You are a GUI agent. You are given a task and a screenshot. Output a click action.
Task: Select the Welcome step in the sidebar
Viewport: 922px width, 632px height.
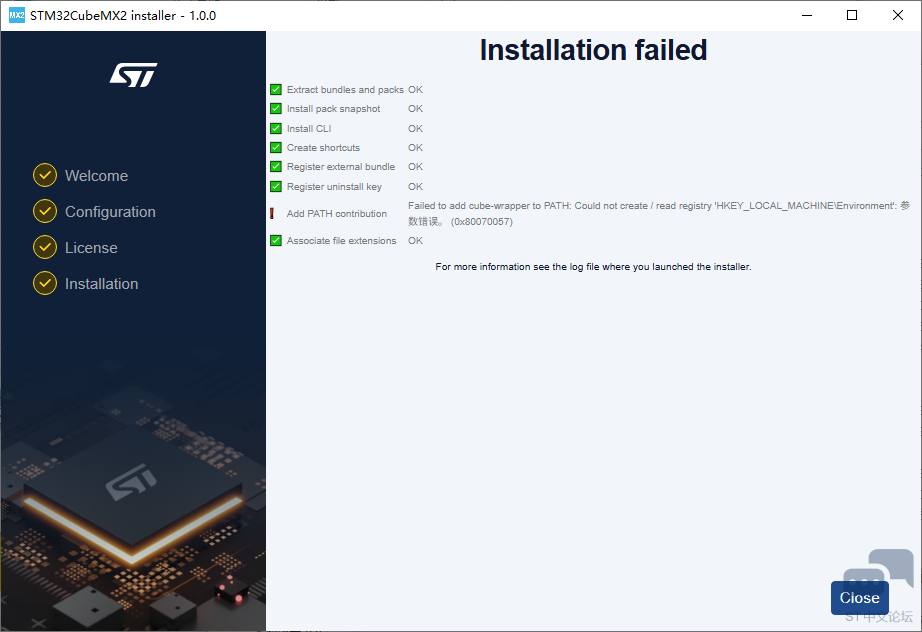[95, 175]
